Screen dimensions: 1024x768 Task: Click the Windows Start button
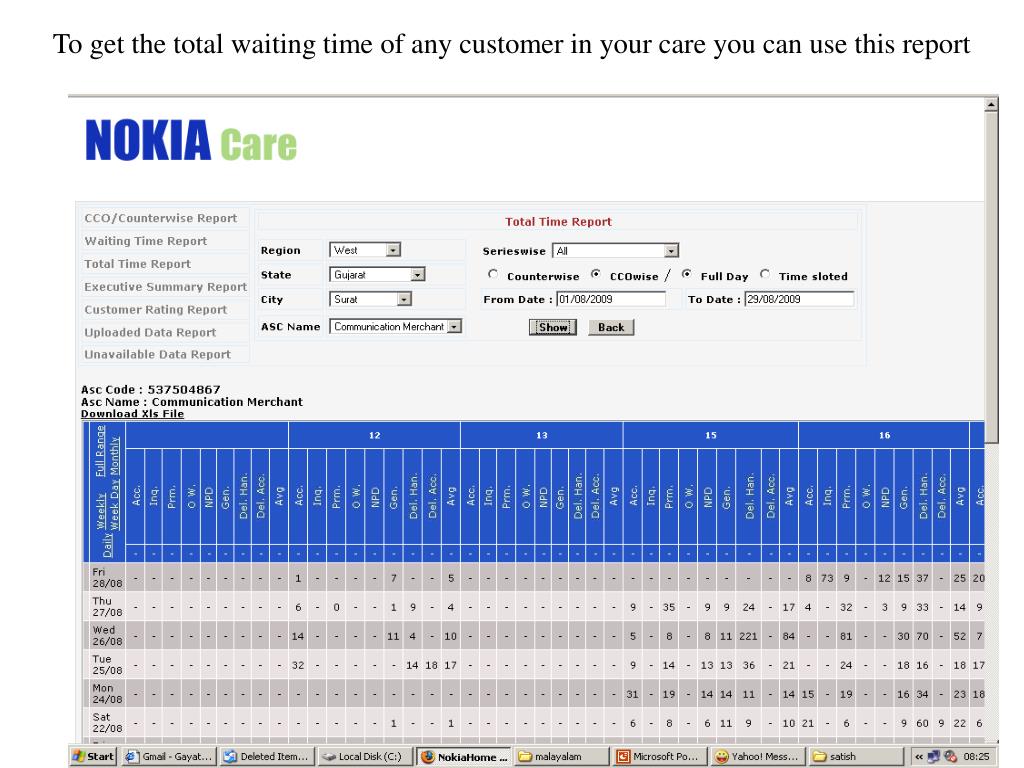93,756
